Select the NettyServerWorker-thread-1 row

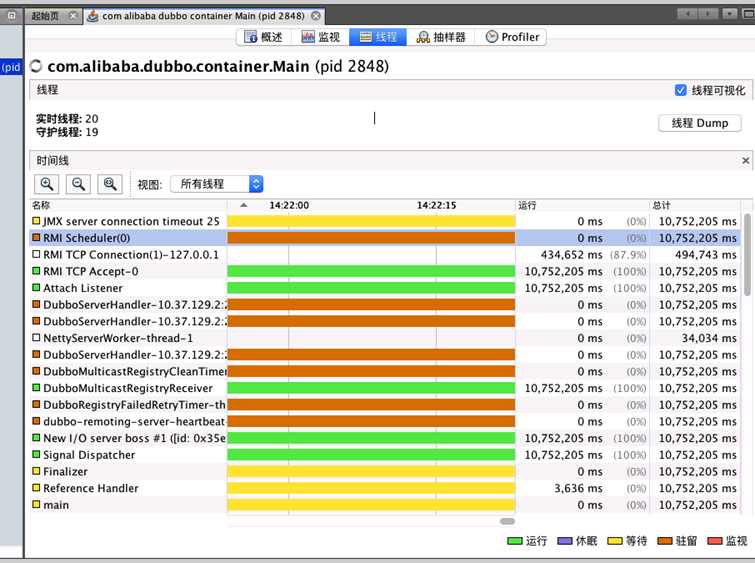[x=385, y=338]
